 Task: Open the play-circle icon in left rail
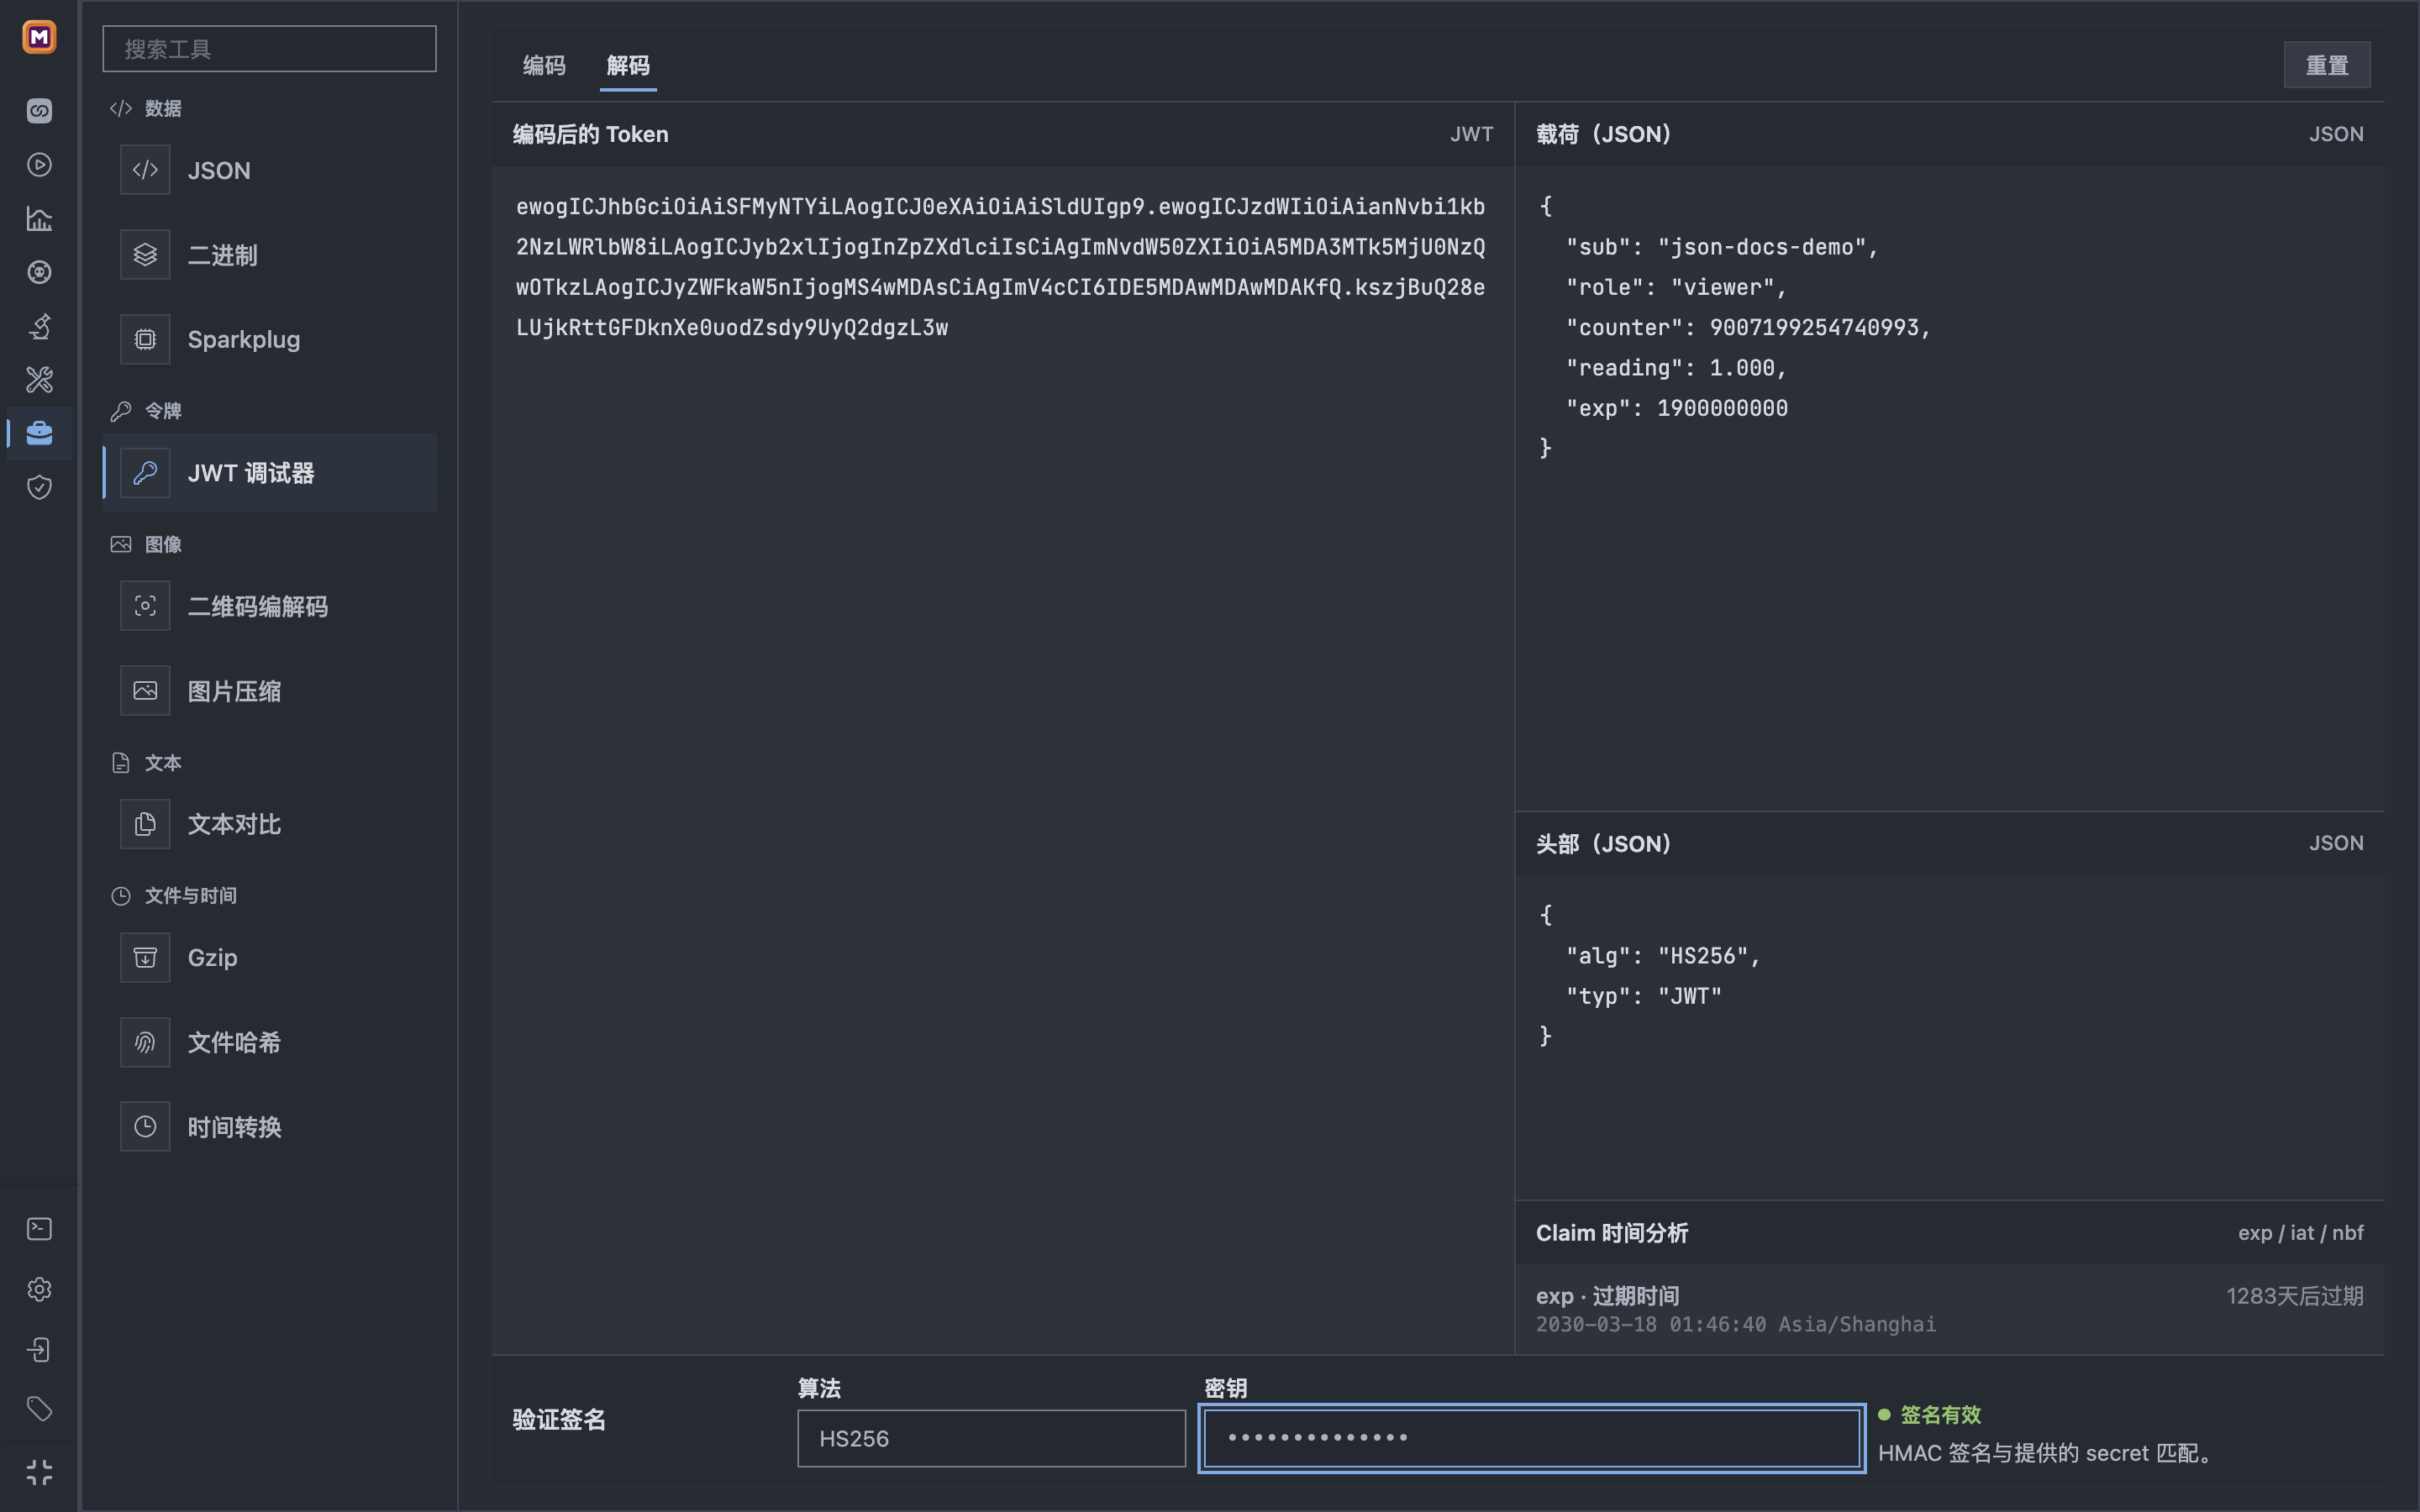(x=39, y=164)
